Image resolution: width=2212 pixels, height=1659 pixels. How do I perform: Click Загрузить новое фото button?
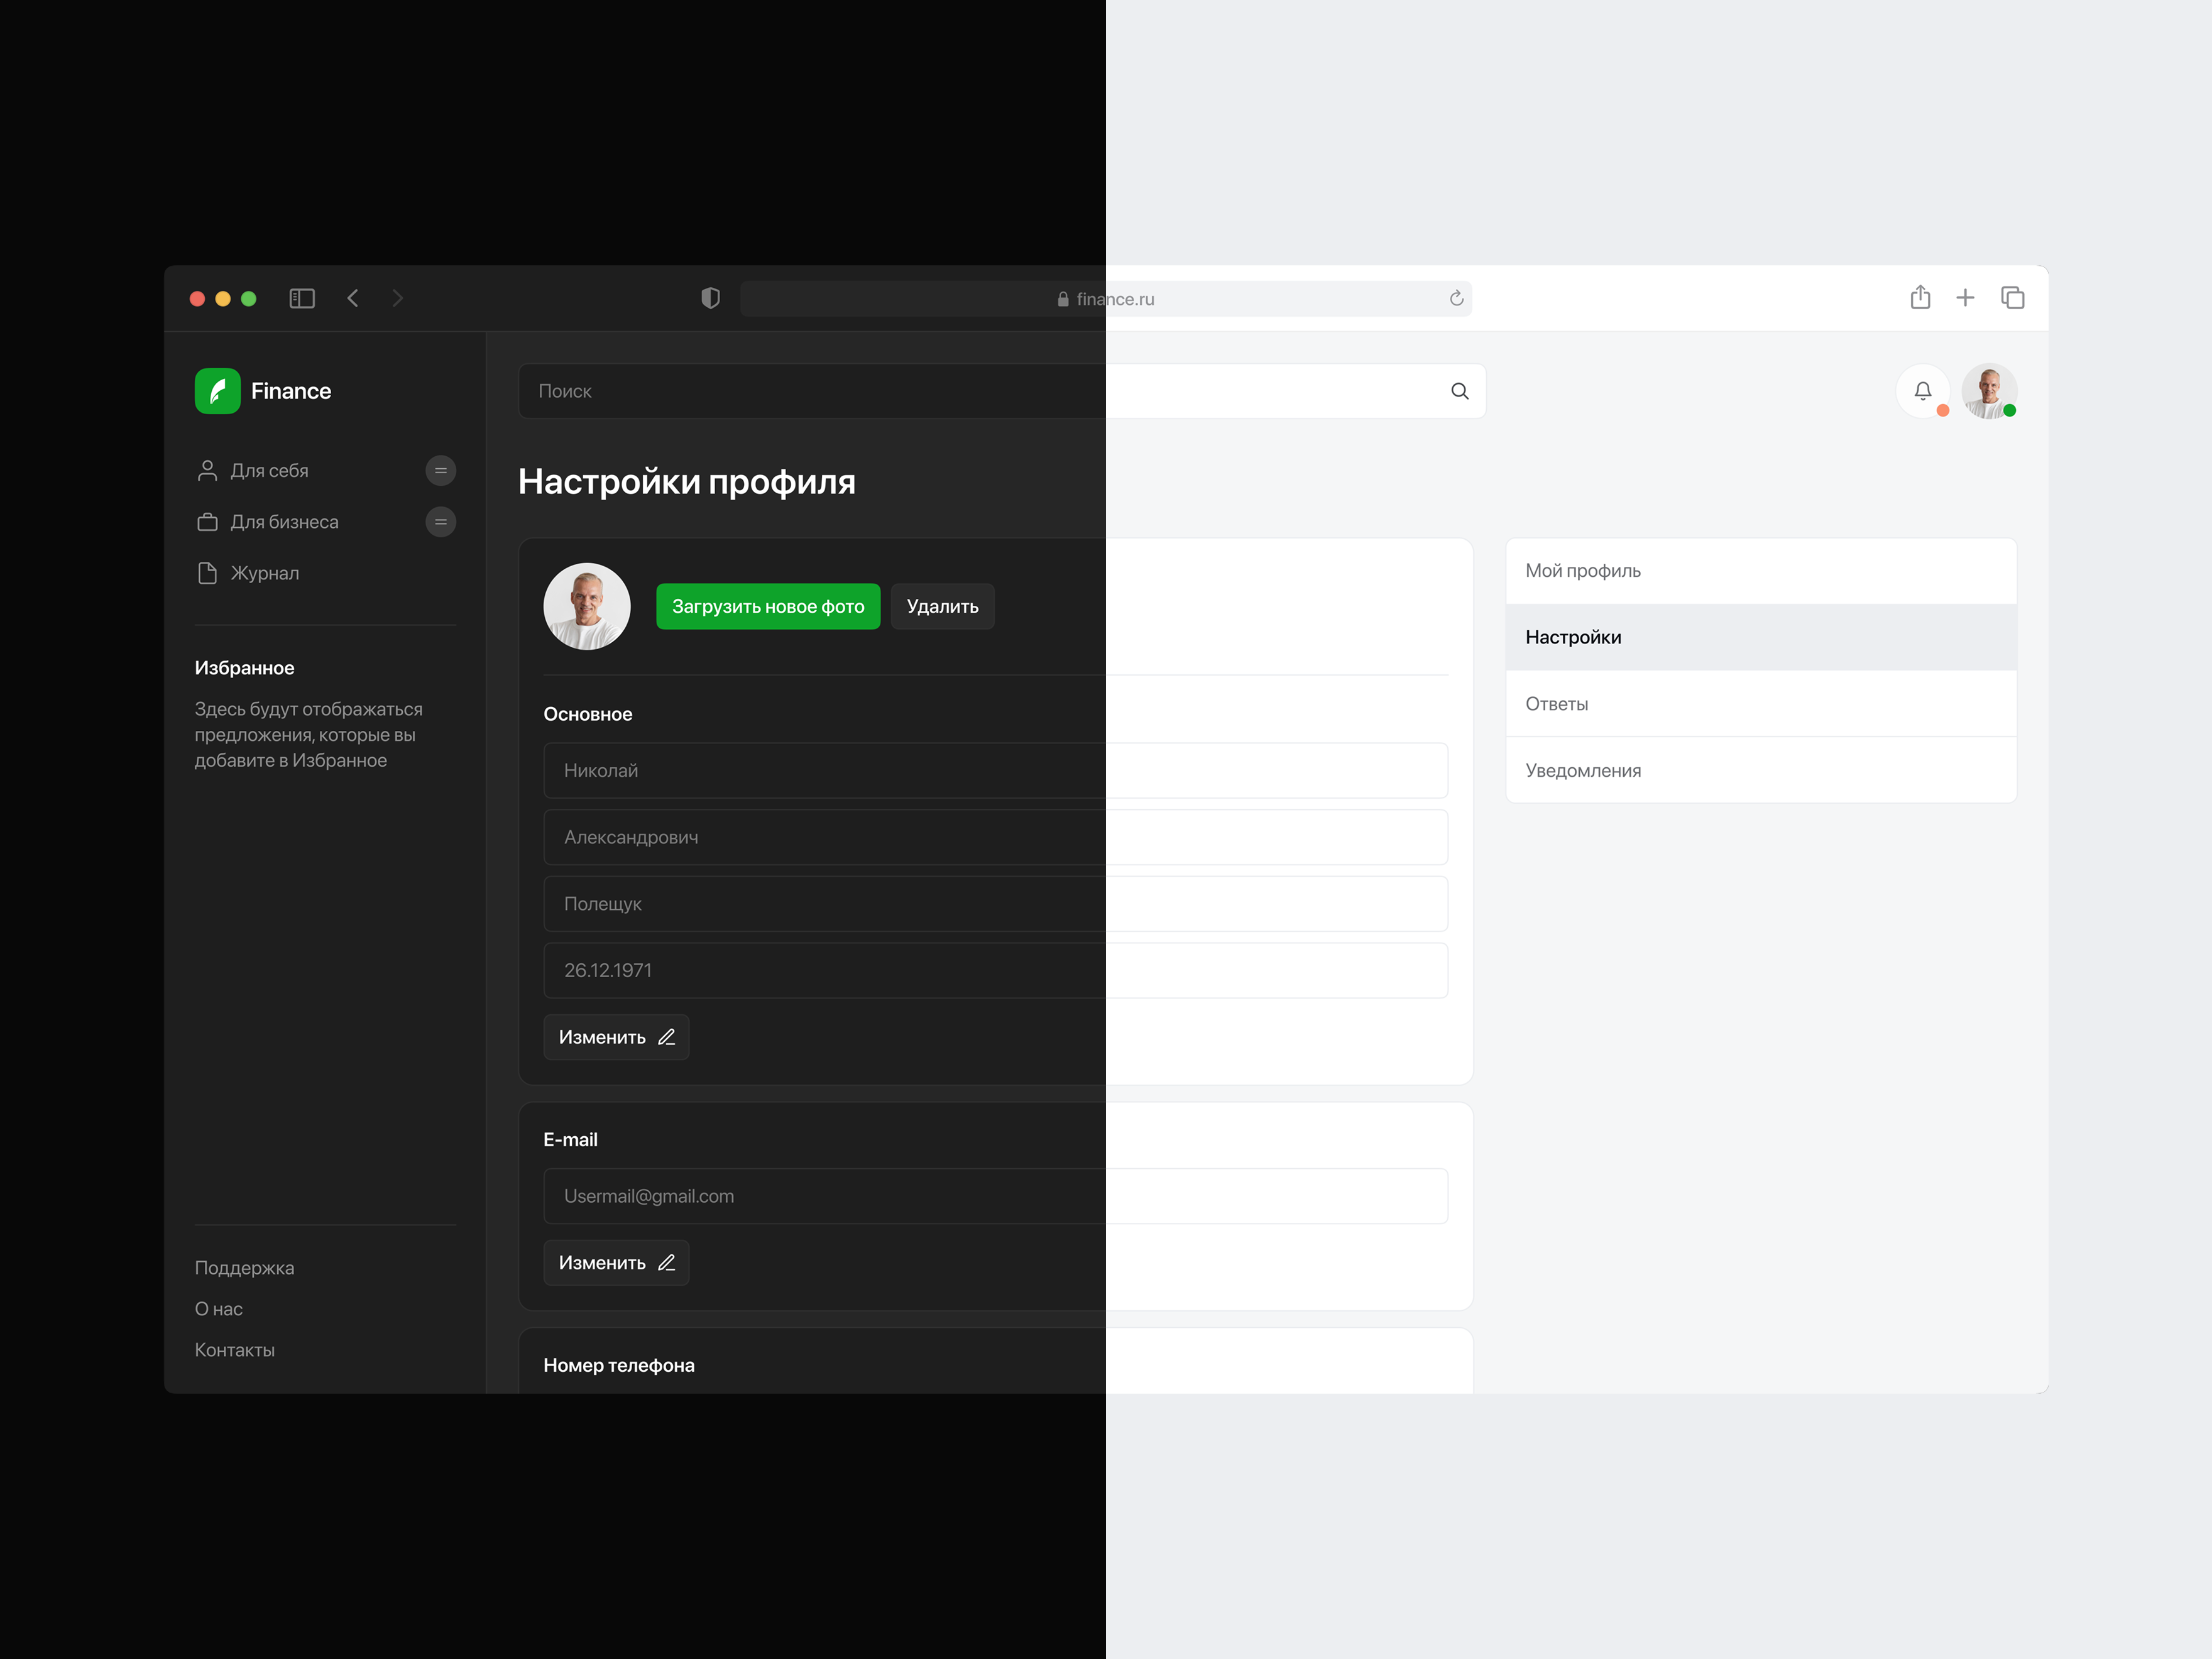768,606
